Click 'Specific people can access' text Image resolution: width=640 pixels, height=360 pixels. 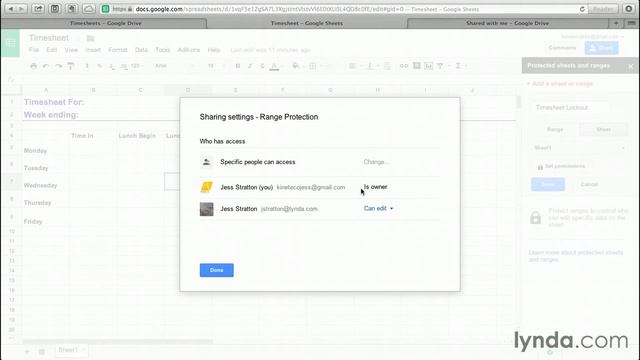coord(258,162)
